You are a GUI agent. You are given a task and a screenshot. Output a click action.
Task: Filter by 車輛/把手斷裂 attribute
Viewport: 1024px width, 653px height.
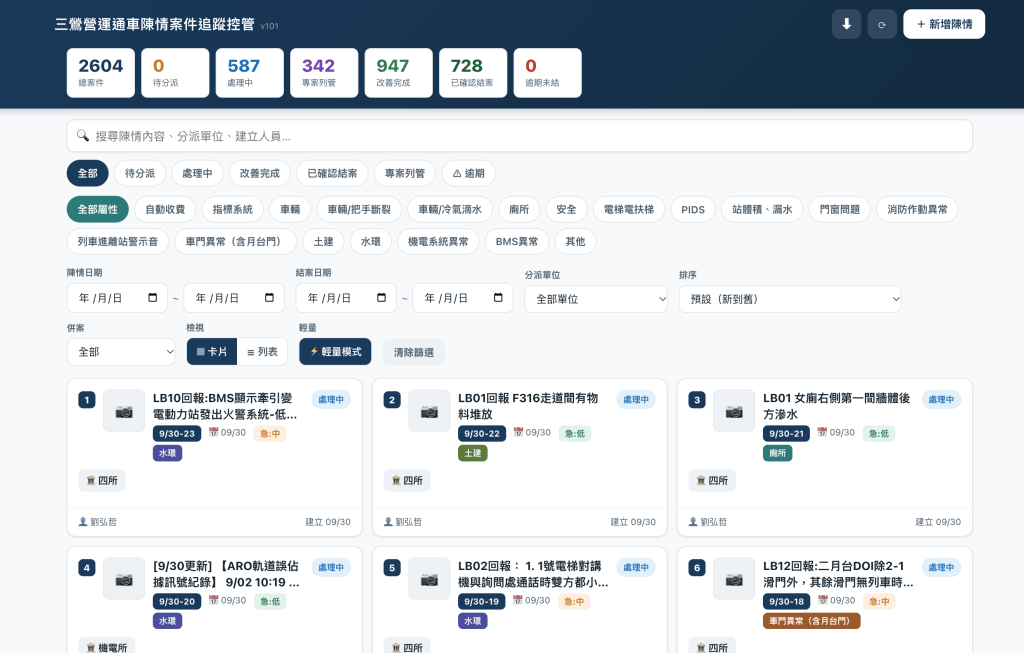pos(359,210)
